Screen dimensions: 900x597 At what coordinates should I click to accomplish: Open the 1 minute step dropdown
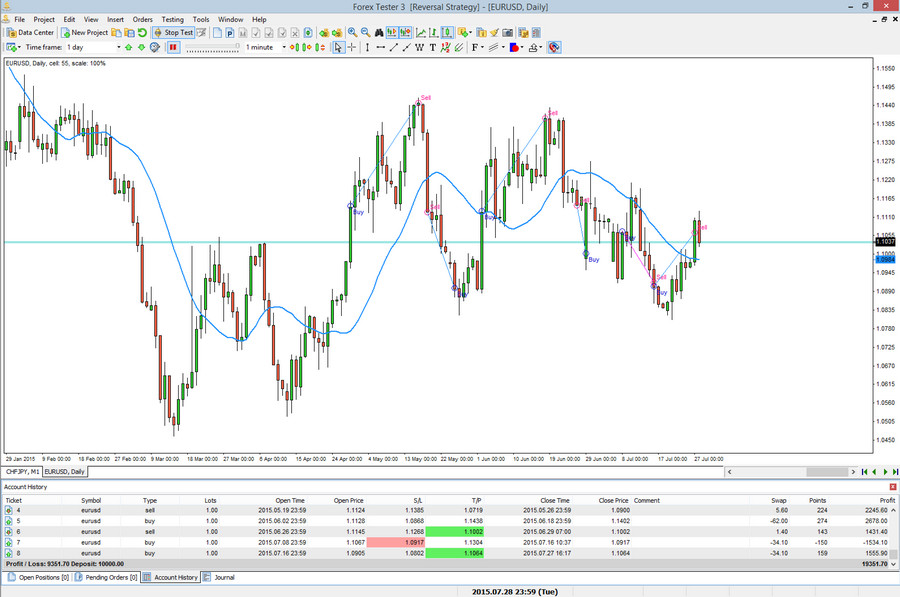click(284, 47)
